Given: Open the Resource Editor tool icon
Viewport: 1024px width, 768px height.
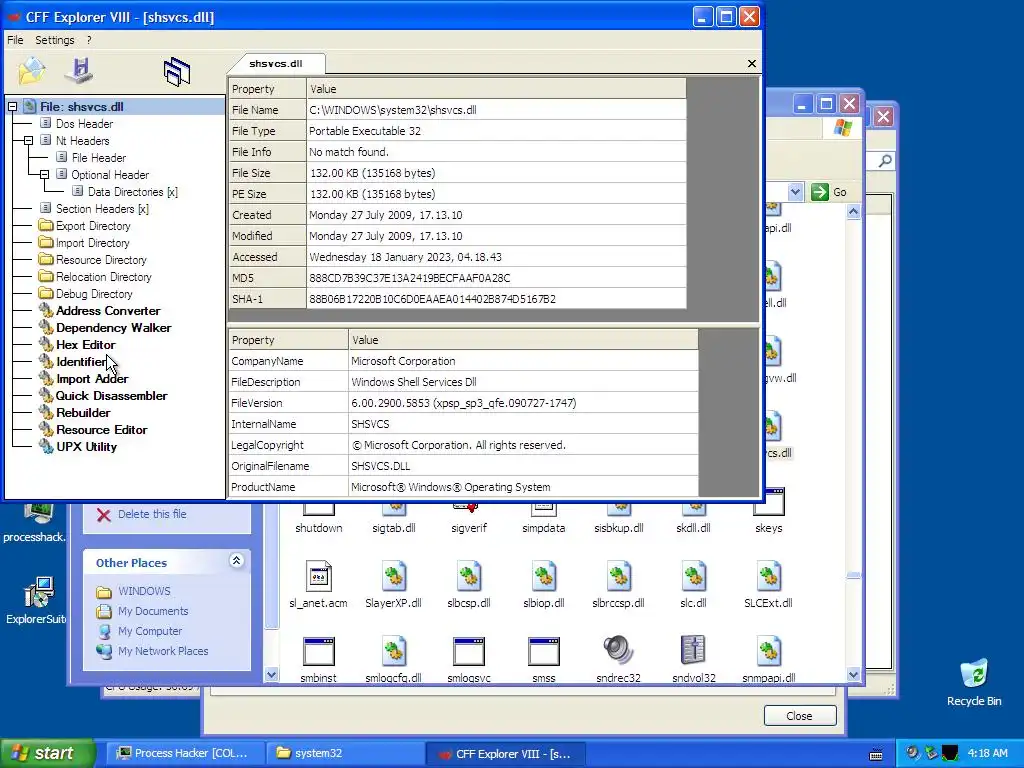Looking at the screenshot, I should pyautogui.click(x=46, y=429).
